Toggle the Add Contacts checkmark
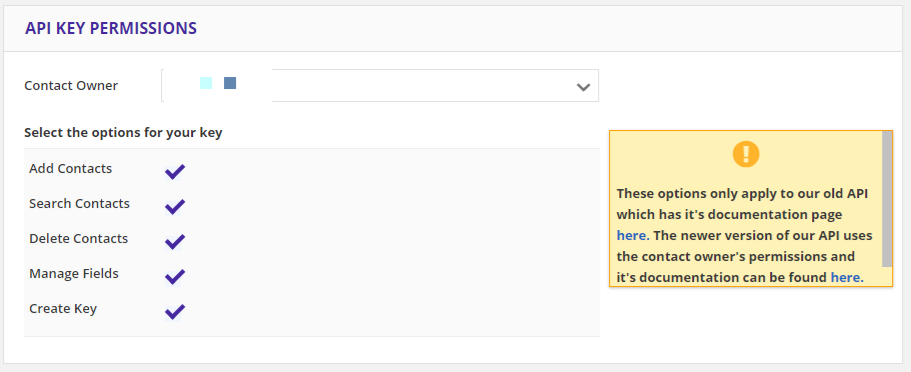The image size is (911, 372). click(x=175, y=171)
